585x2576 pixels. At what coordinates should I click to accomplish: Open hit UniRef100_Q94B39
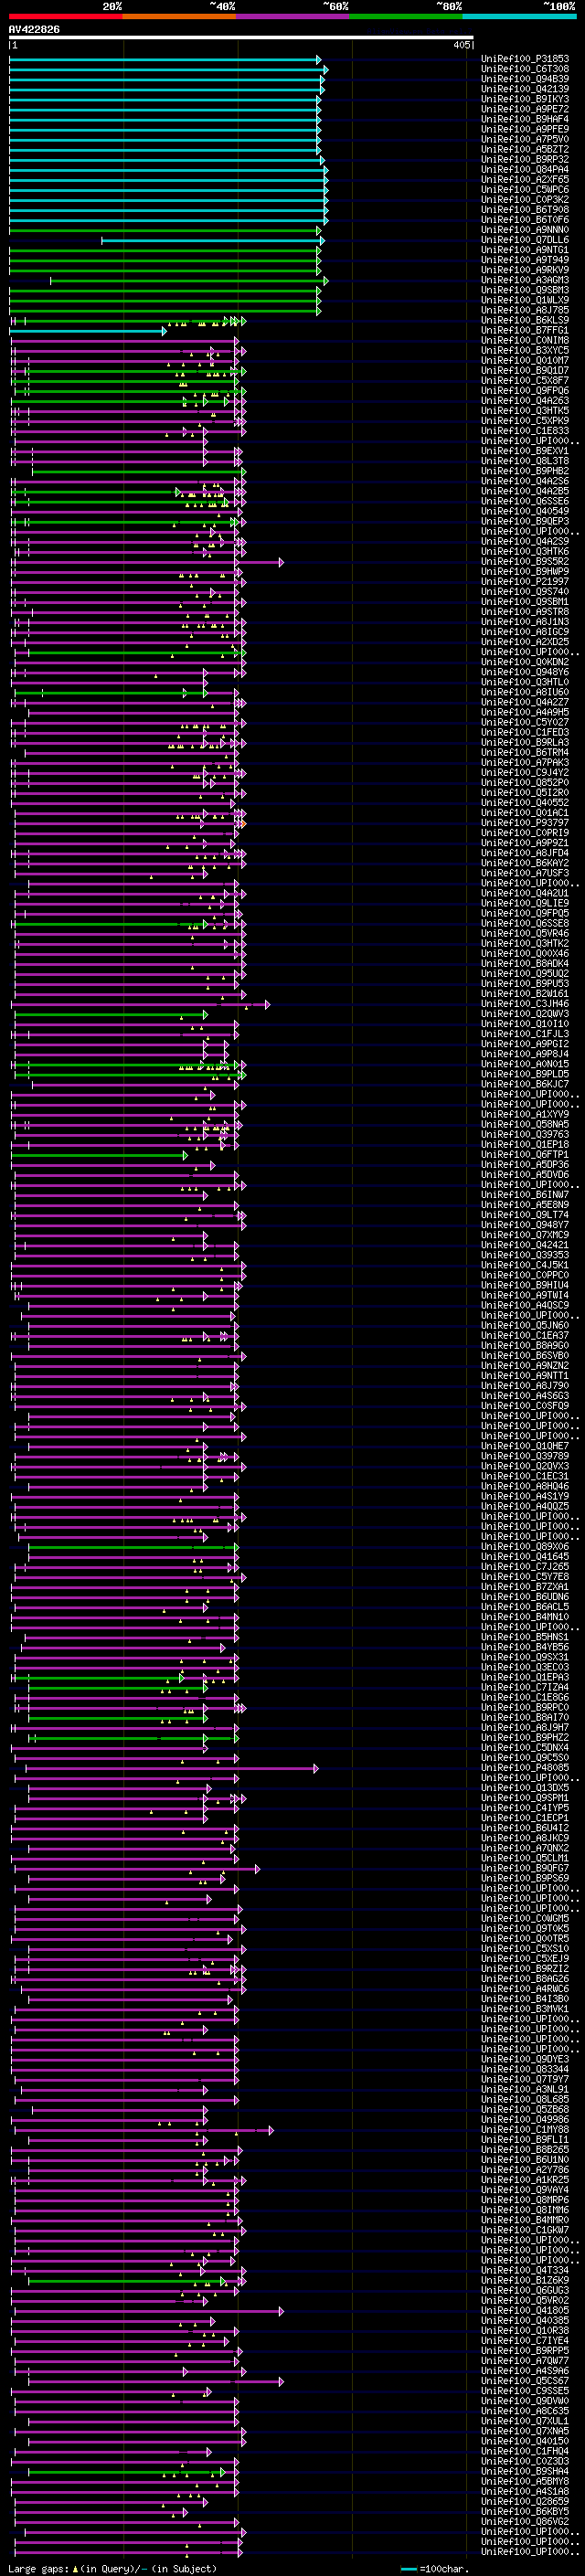[x=525, y=79]
